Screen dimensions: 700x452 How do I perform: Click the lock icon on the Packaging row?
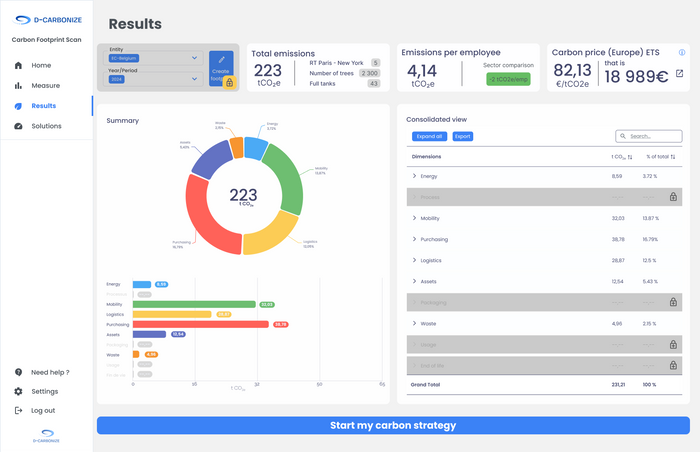pos(673,302)
